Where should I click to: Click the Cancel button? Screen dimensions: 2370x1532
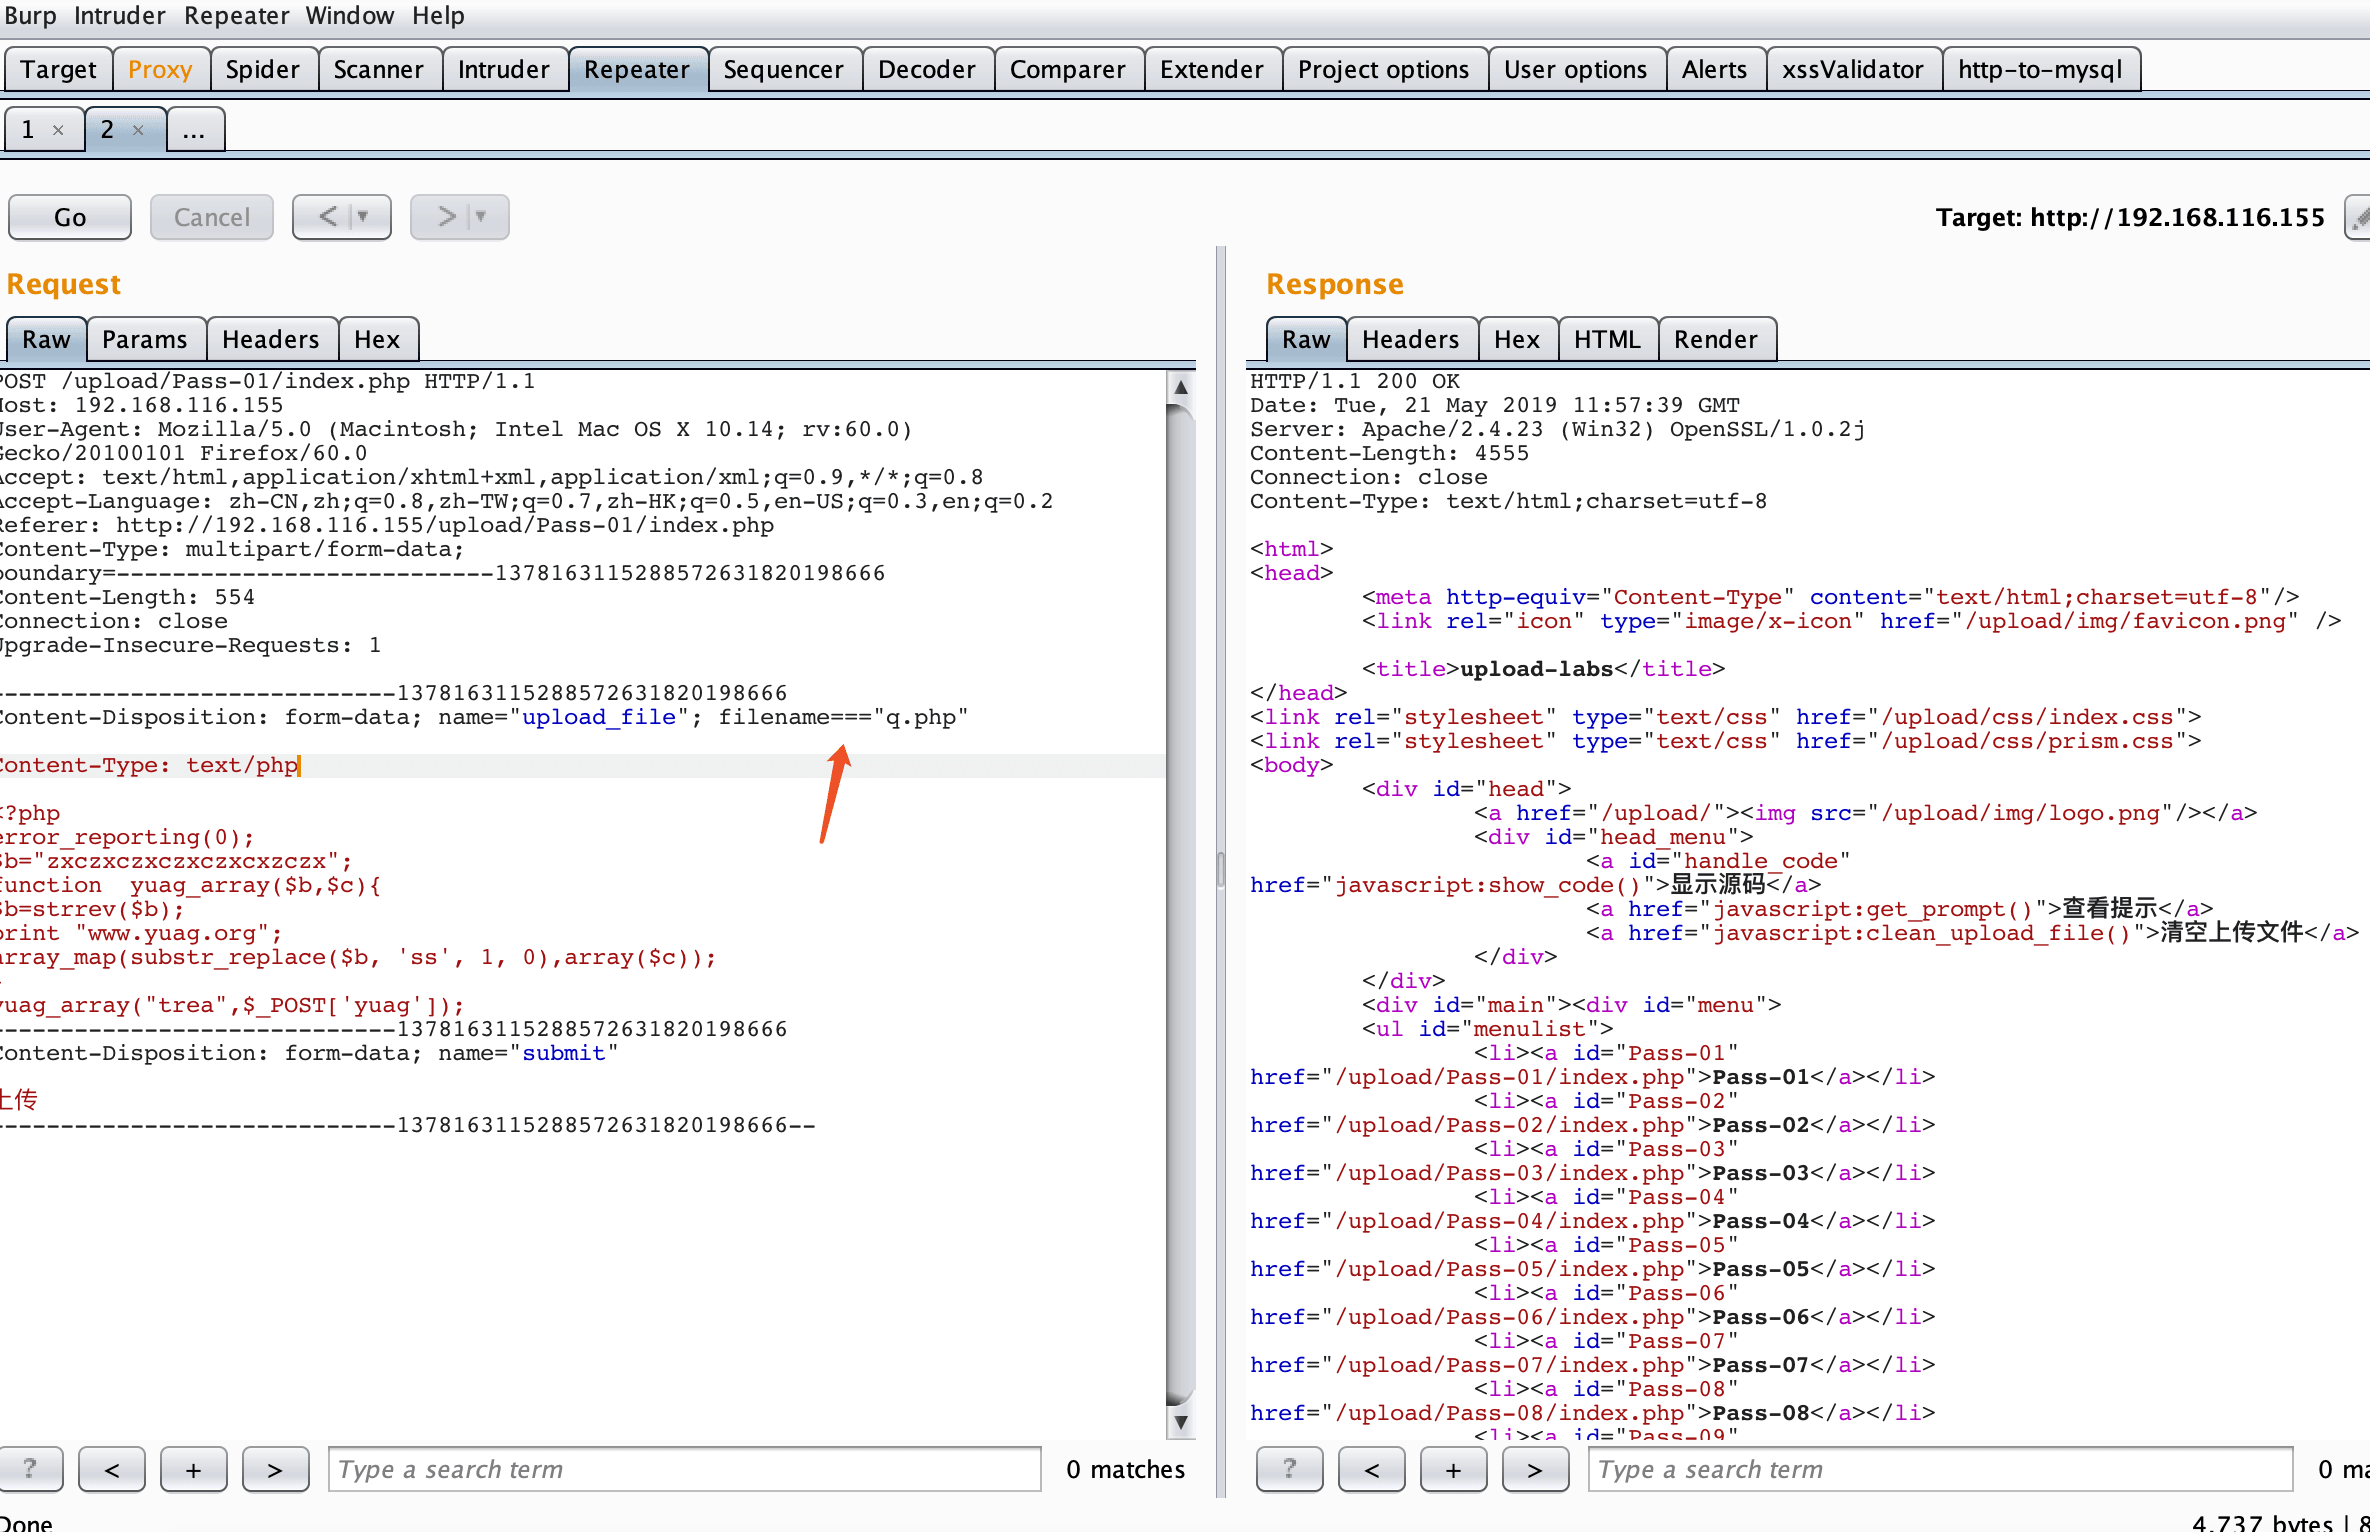point(212,217)
